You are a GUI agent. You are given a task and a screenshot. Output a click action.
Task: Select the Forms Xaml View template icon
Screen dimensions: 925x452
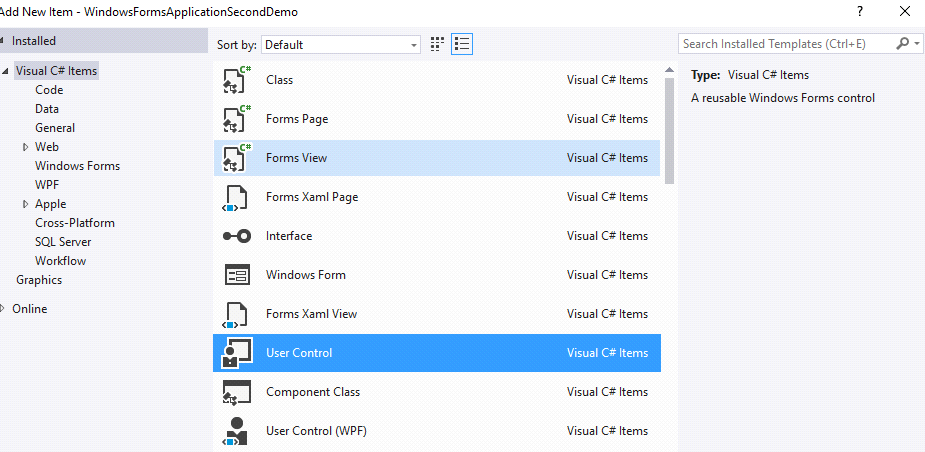[237, 314]
